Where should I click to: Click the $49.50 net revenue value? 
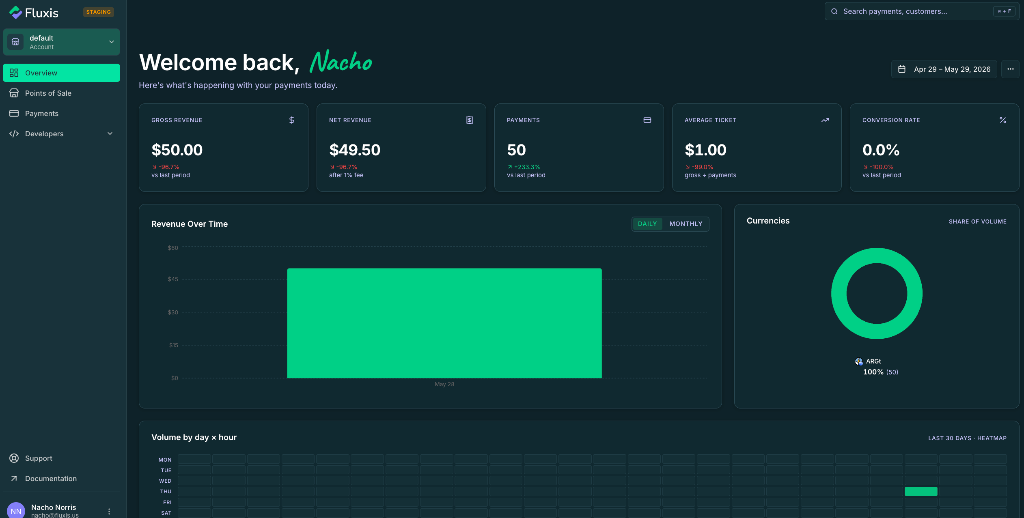click(x=355, y=150)
